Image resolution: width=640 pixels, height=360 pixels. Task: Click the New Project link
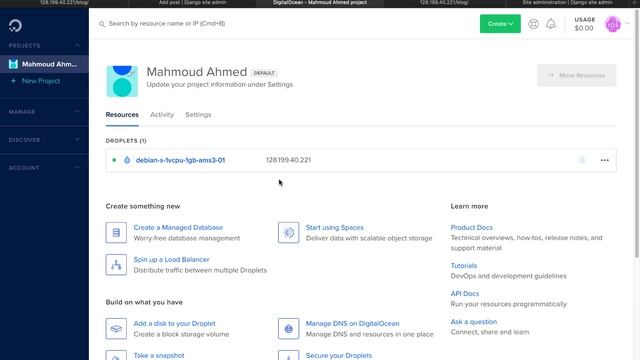[x=41, y=81]
